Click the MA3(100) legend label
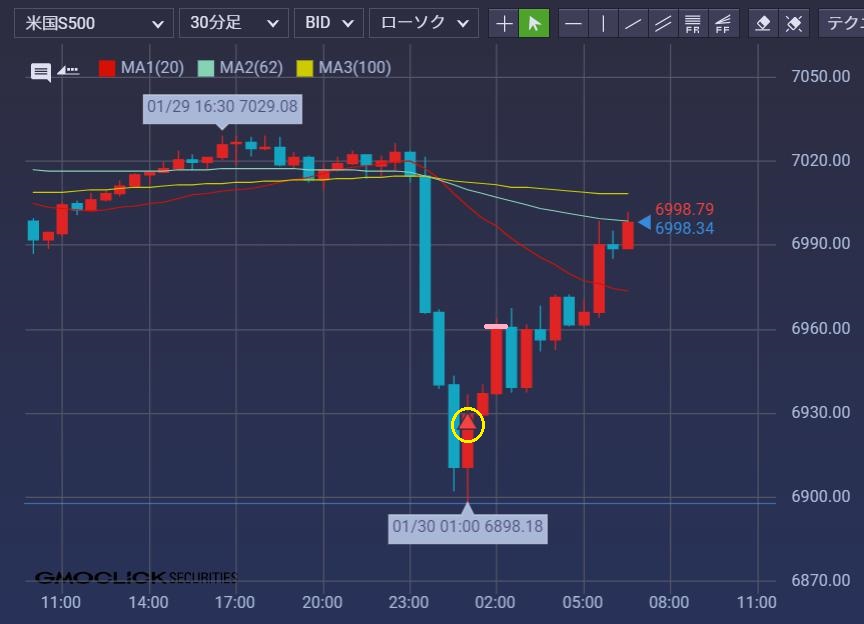Screen dimensions: 864x624 coord(354,68)
